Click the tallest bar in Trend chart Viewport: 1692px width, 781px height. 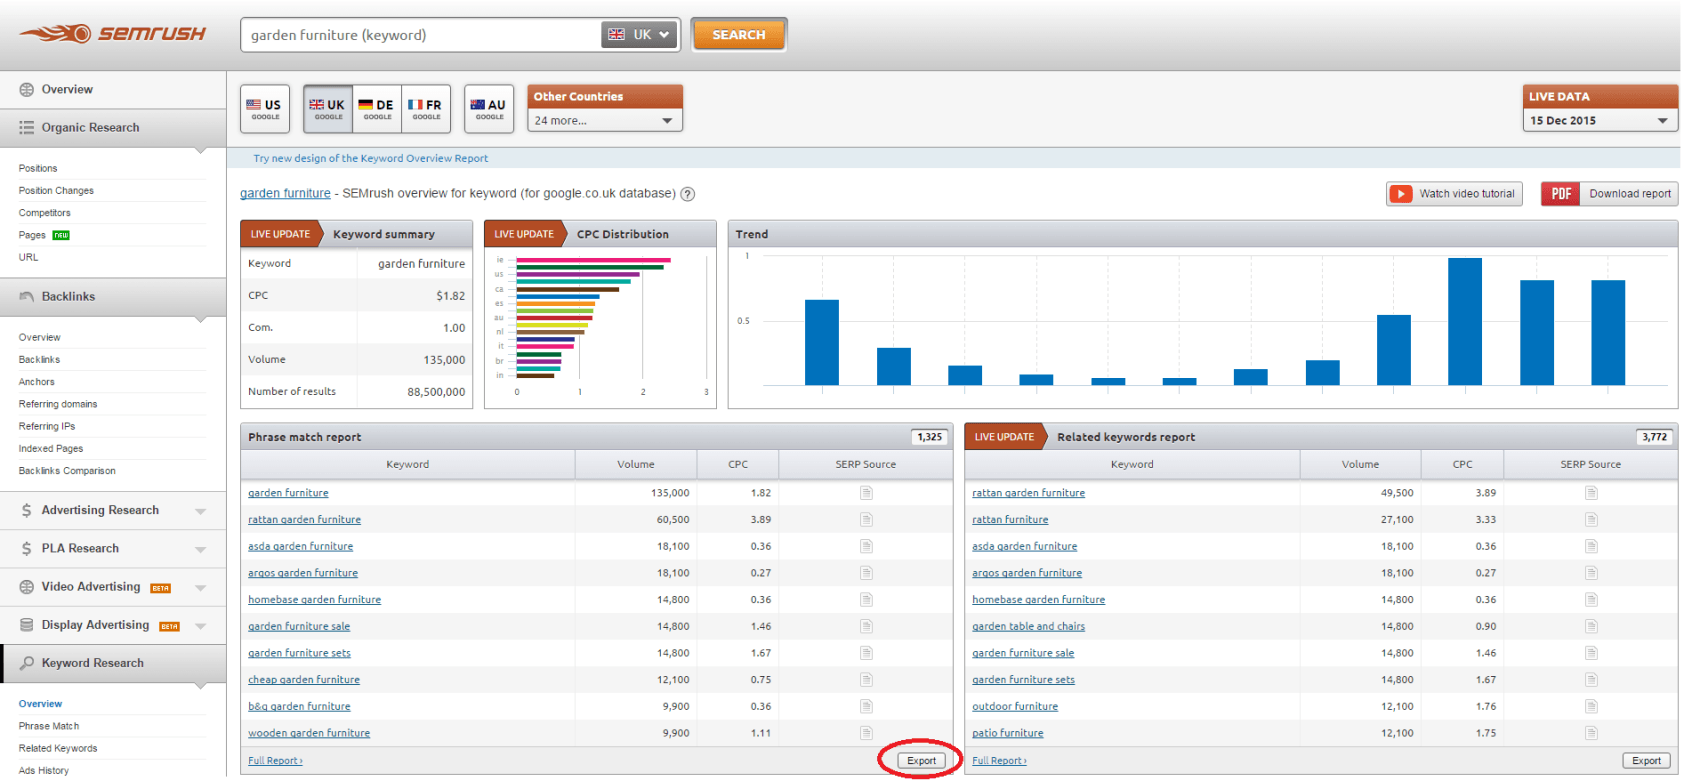click(x=1465, y=322)
